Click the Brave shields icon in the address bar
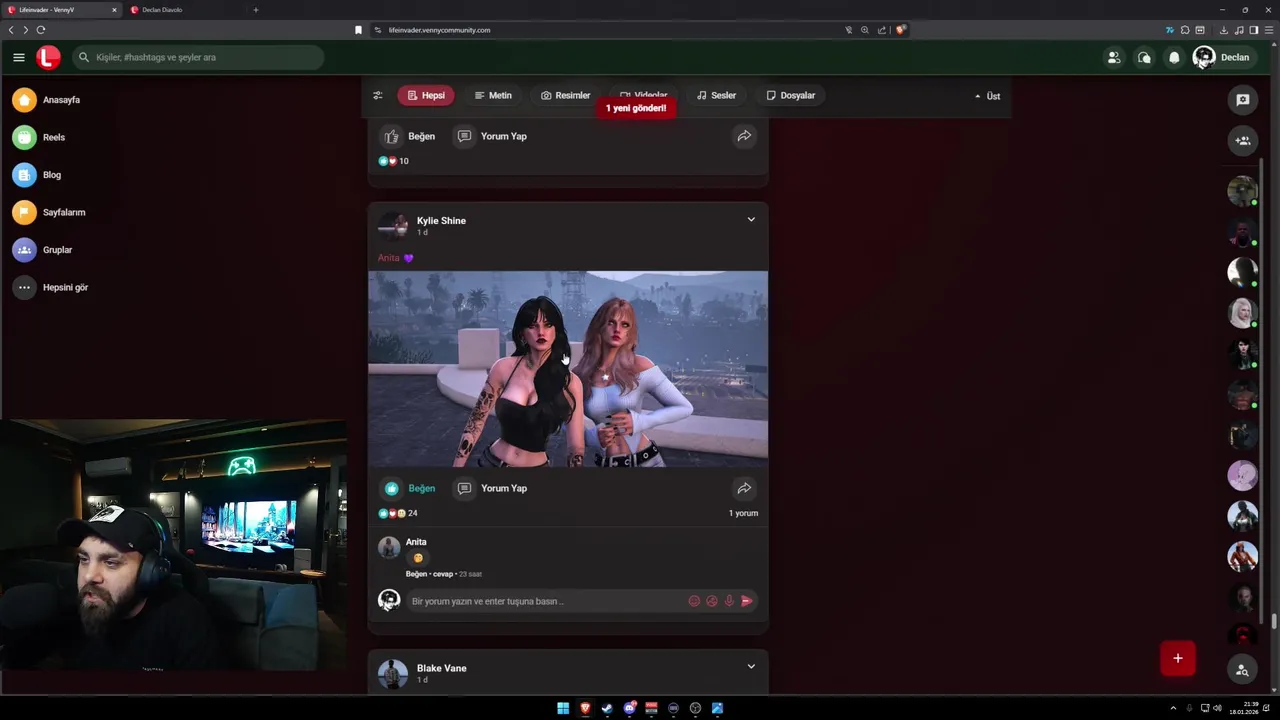This screenshot has width=1280, height=720. click(x=900, y=30)
